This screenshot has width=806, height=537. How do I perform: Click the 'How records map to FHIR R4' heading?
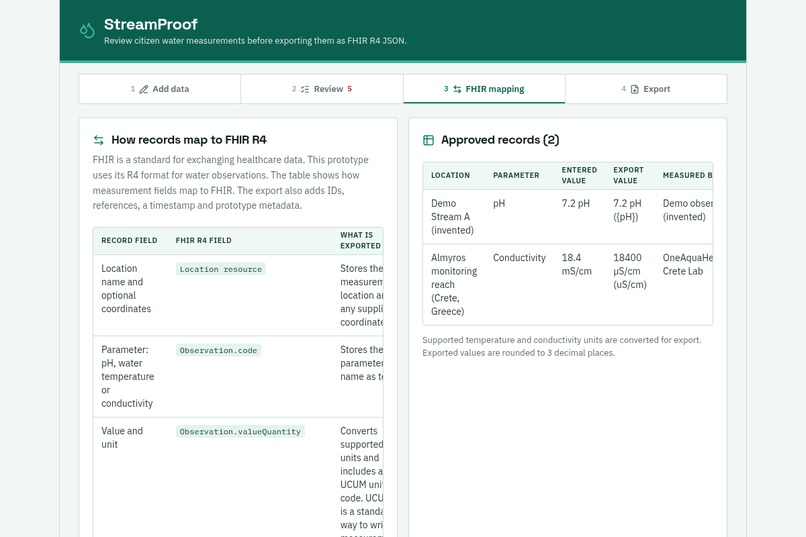coord(189,140)
